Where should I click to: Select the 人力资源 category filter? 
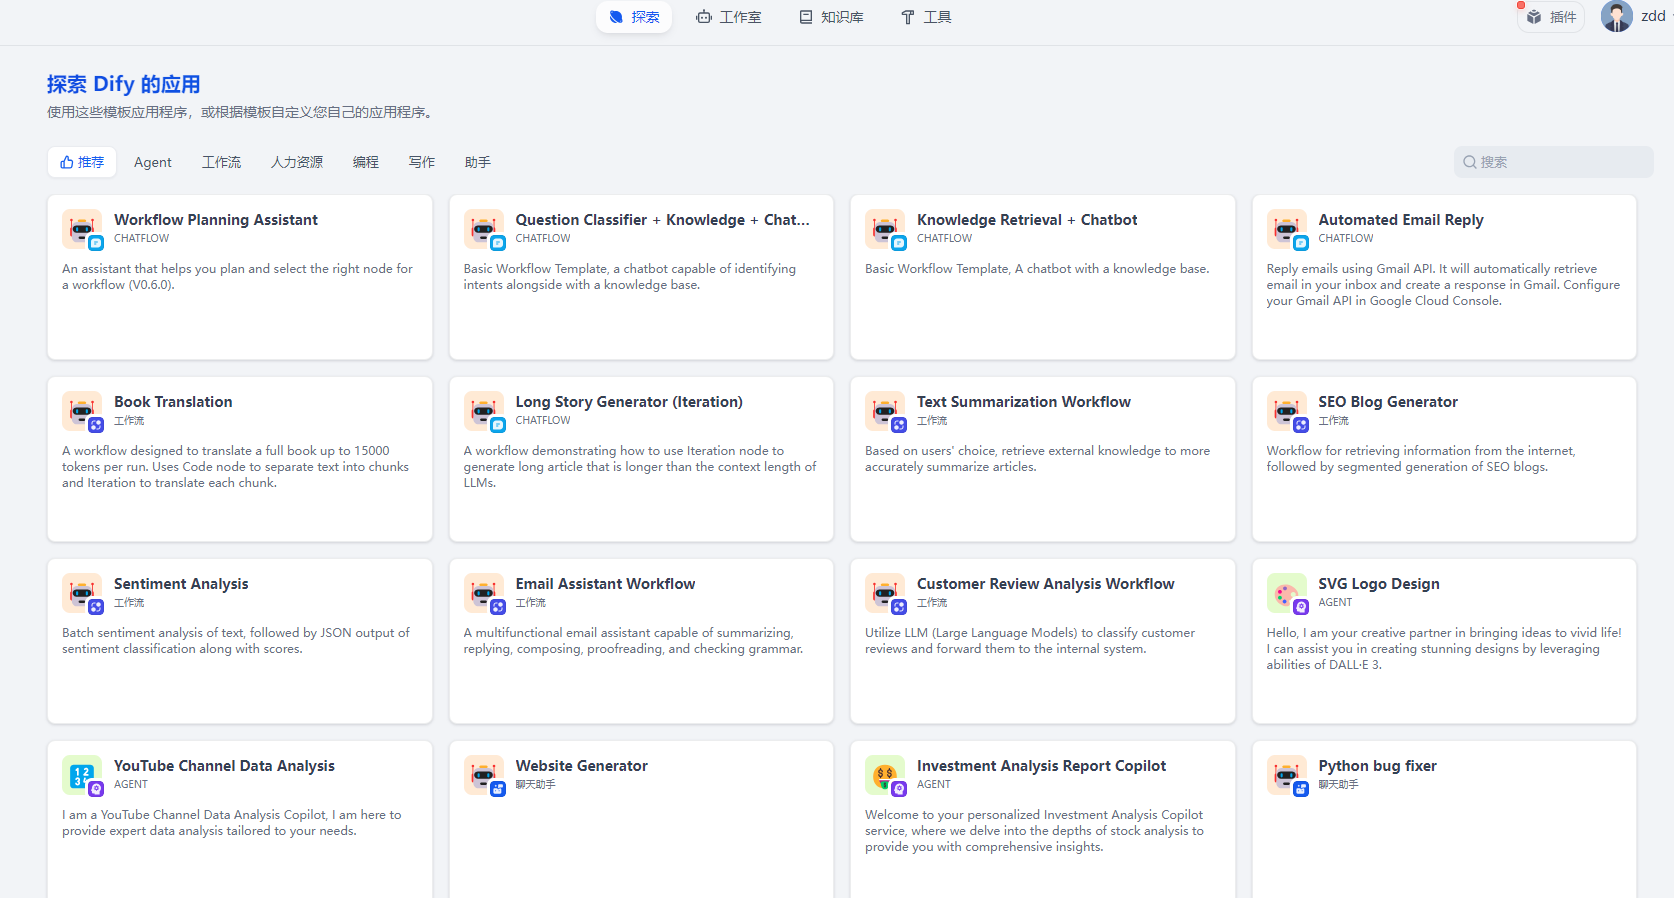pyautogui.click(x=297, y=162)
